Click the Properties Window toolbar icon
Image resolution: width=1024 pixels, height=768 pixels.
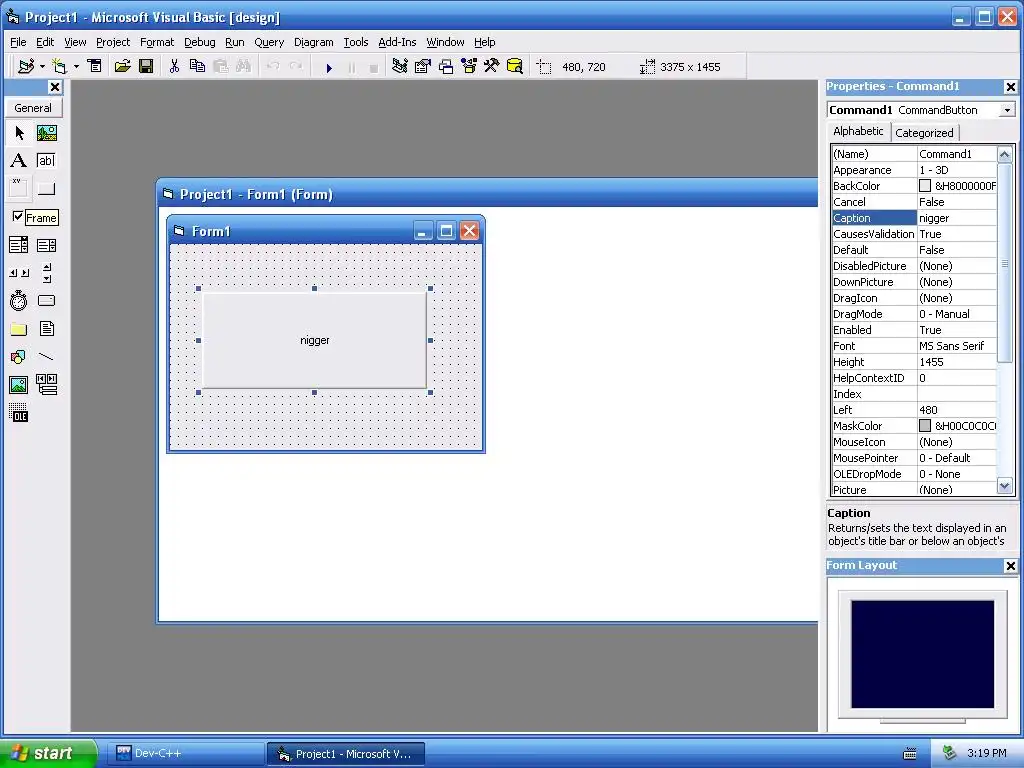pyautogui.click(x=423, y=67)
